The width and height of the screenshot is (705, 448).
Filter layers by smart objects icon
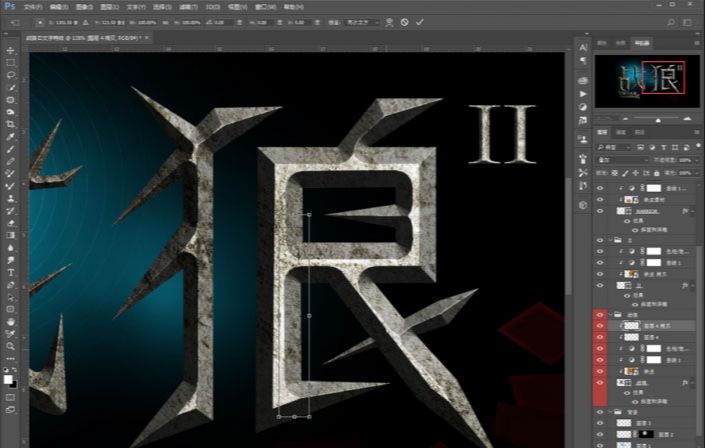686,148
